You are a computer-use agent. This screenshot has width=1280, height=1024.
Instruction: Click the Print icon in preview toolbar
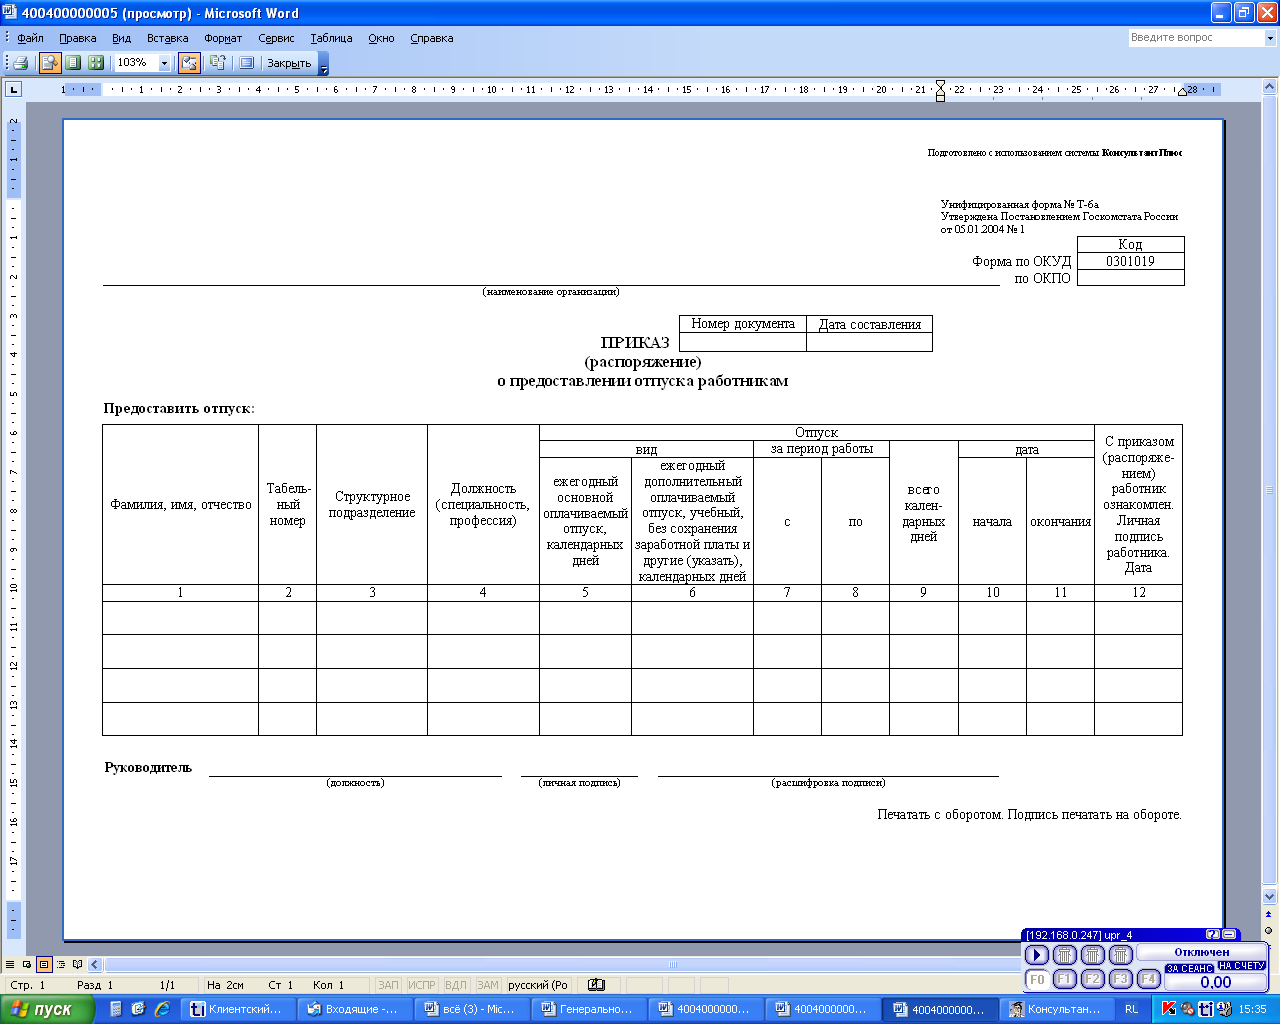20,63
